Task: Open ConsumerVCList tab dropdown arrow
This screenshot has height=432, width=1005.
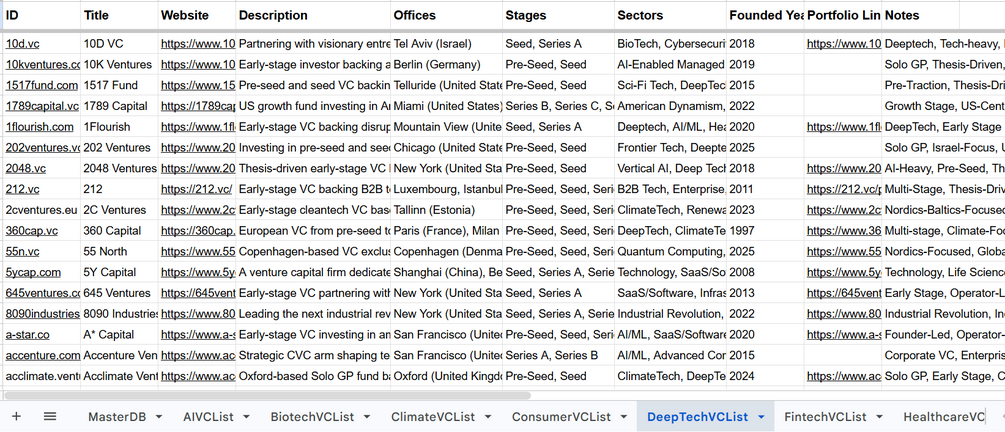Action: click(x=624, y=417)
